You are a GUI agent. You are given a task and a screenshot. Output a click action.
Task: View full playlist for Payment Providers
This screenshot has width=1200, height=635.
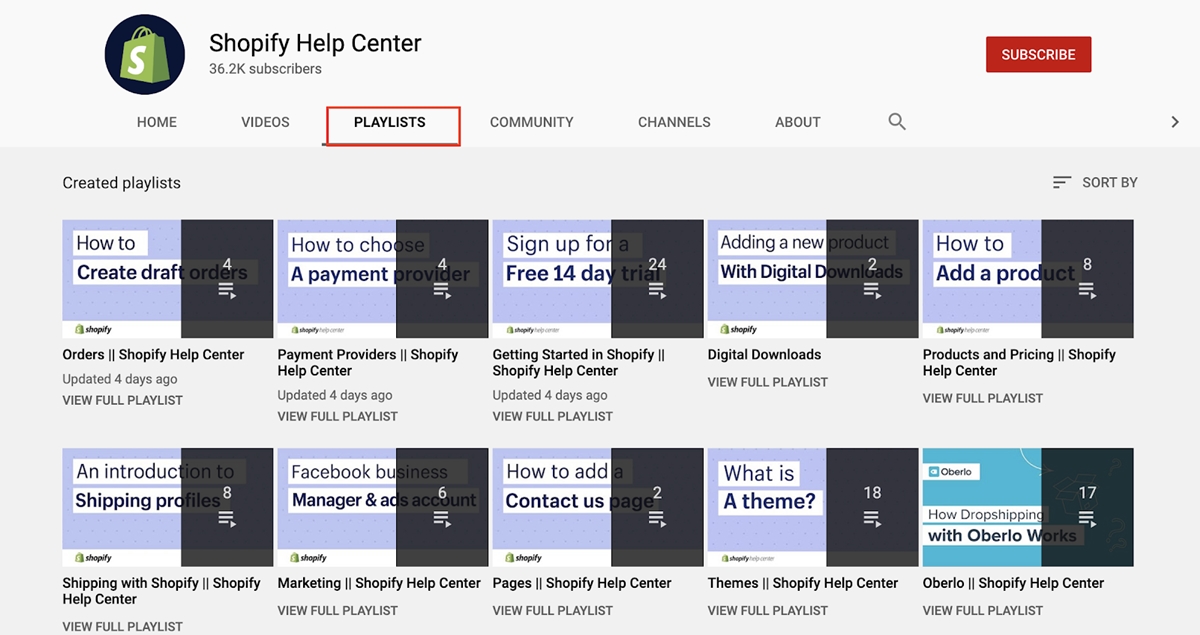pos(337,416)
